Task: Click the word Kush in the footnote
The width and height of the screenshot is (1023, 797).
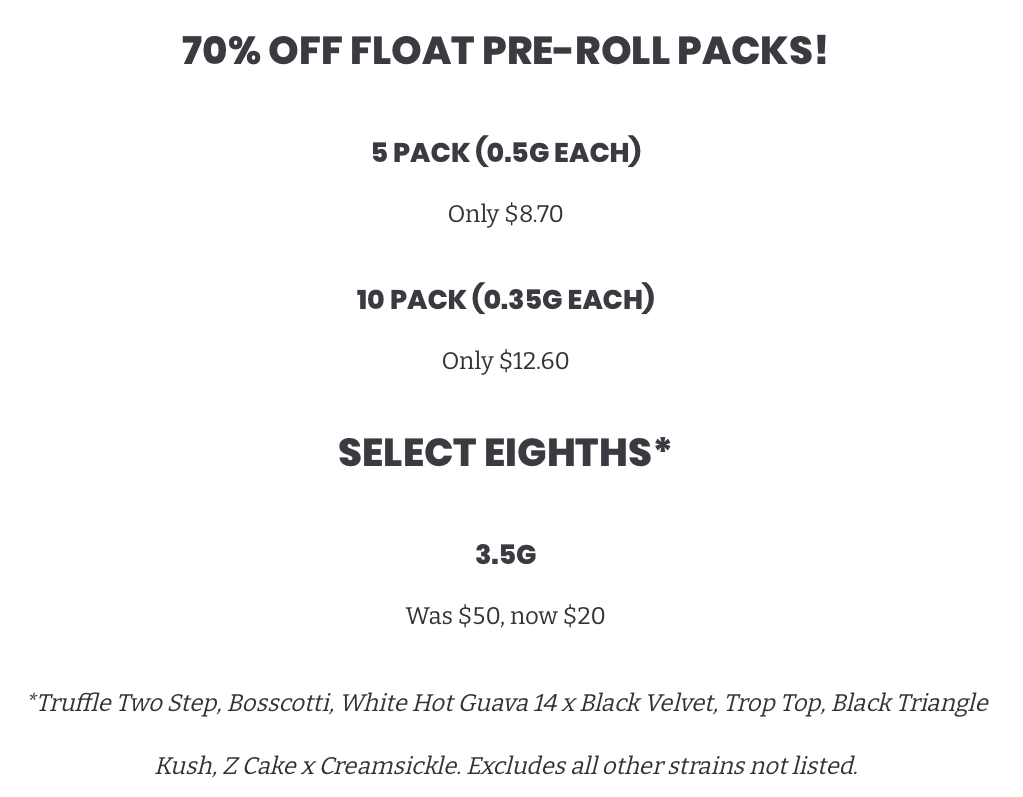Action: point(182,766)
